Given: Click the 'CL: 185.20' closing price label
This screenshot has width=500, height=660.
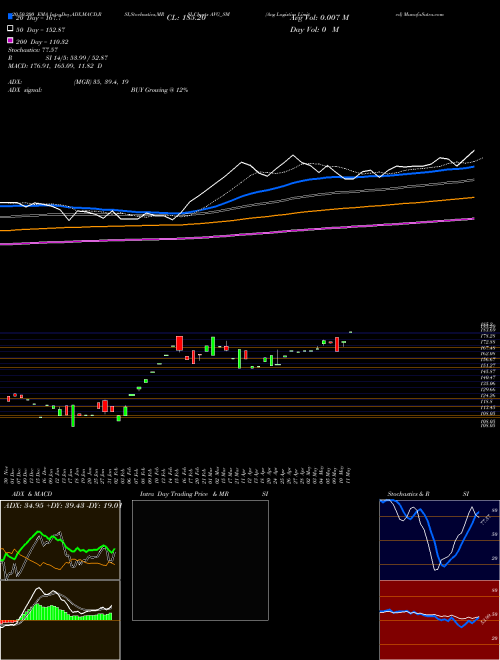Looking at the screenshot, I should pos(186,18).
